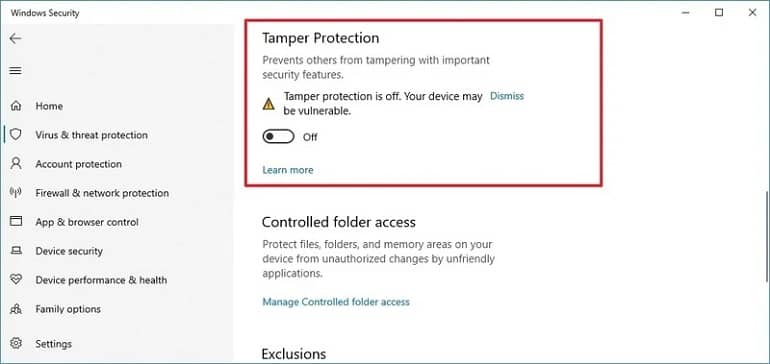Click the Account protection person icon

tap(16, 164)
